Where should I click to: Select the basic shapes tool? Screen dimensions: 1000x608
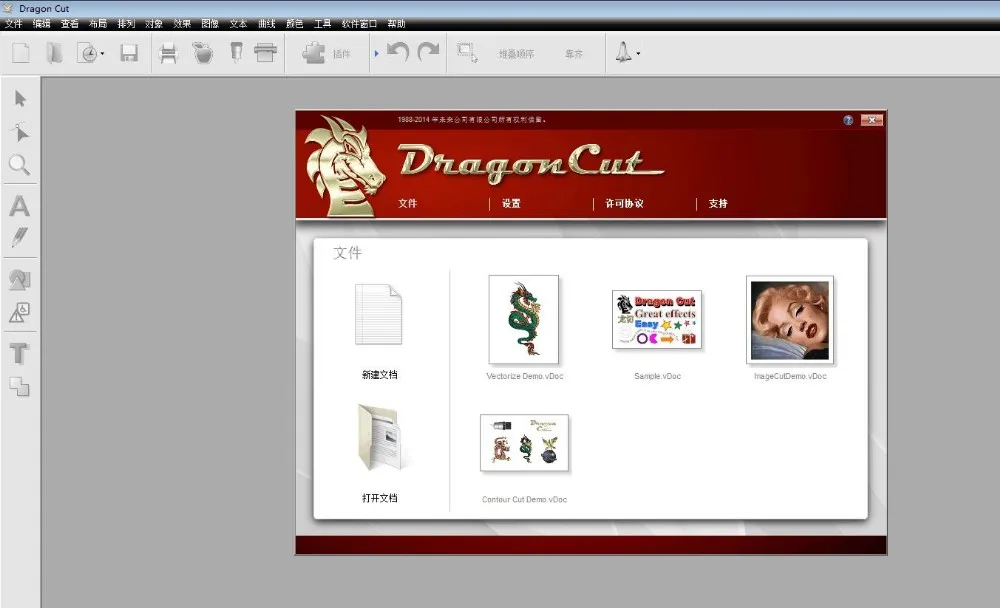pyautogui.click(x=19, y=279)
